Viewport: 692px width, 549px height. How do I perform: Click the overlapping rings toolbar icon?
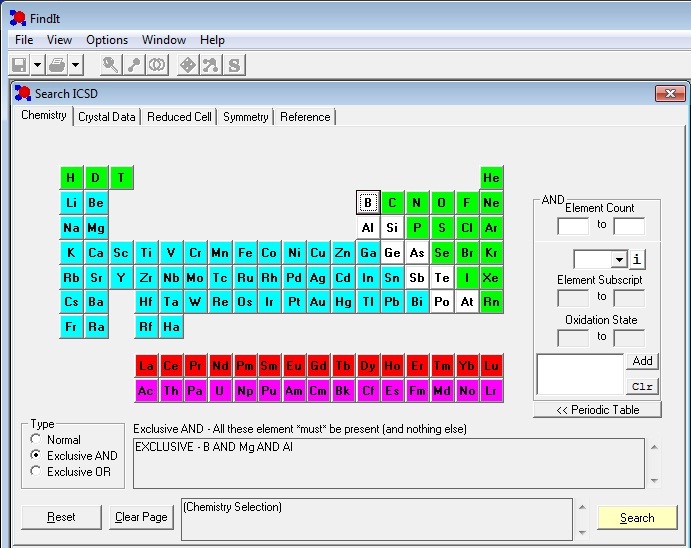[x=157, y=65]
